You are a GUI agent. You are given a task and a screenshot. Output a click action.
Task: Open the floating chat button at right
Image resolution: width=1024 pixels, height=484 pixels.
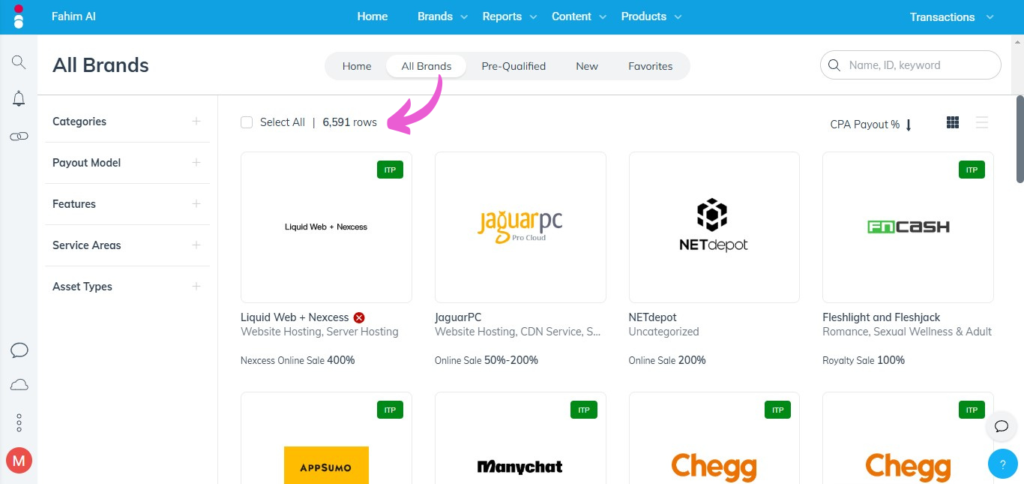1002,427
